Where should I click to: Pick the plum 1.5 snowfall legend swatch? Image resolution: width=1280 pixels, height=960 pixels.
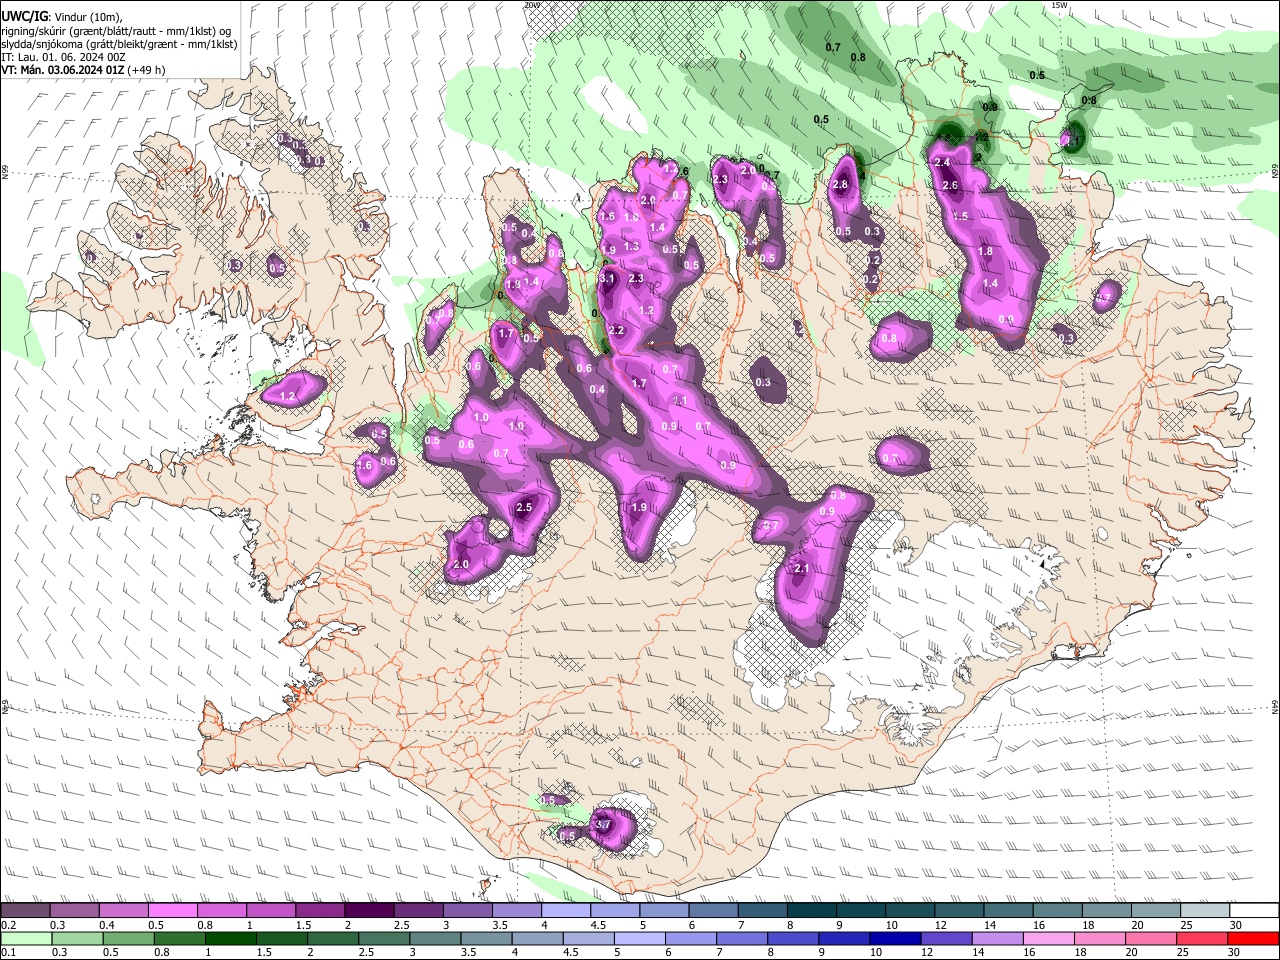[320, 911]
